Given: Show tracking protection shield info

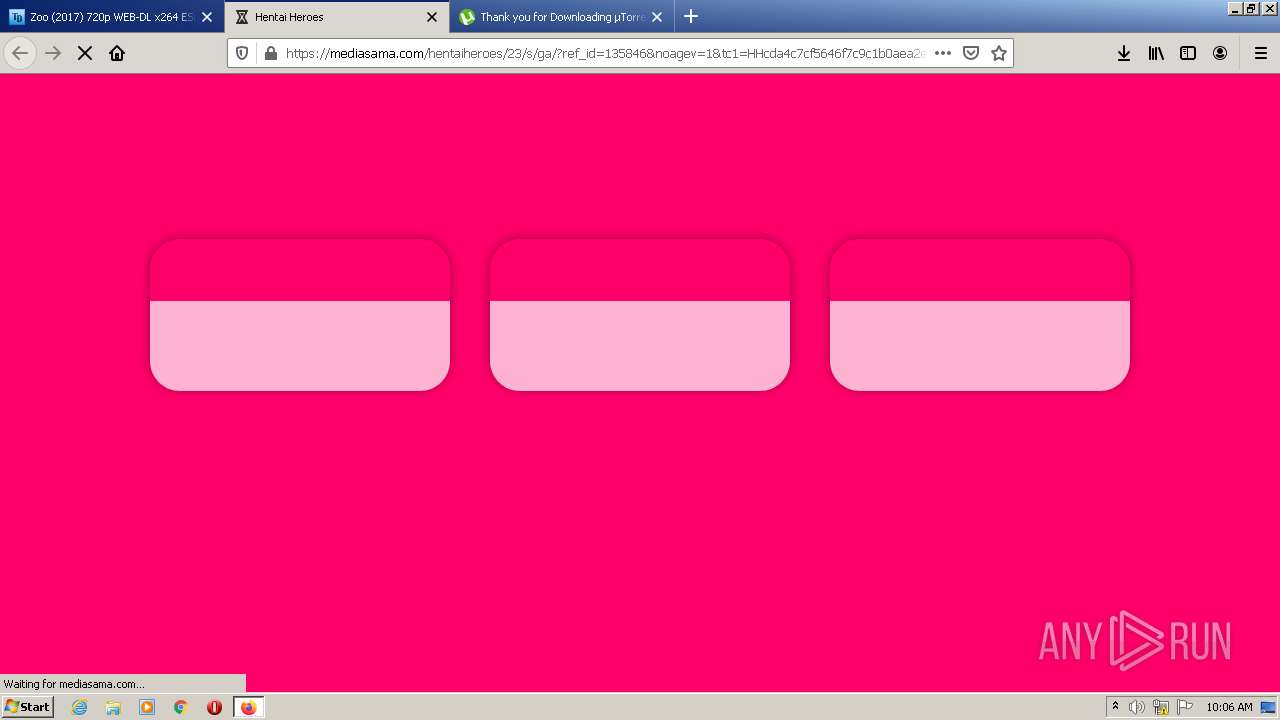Looking at the screenshot, I should (242, 53).
